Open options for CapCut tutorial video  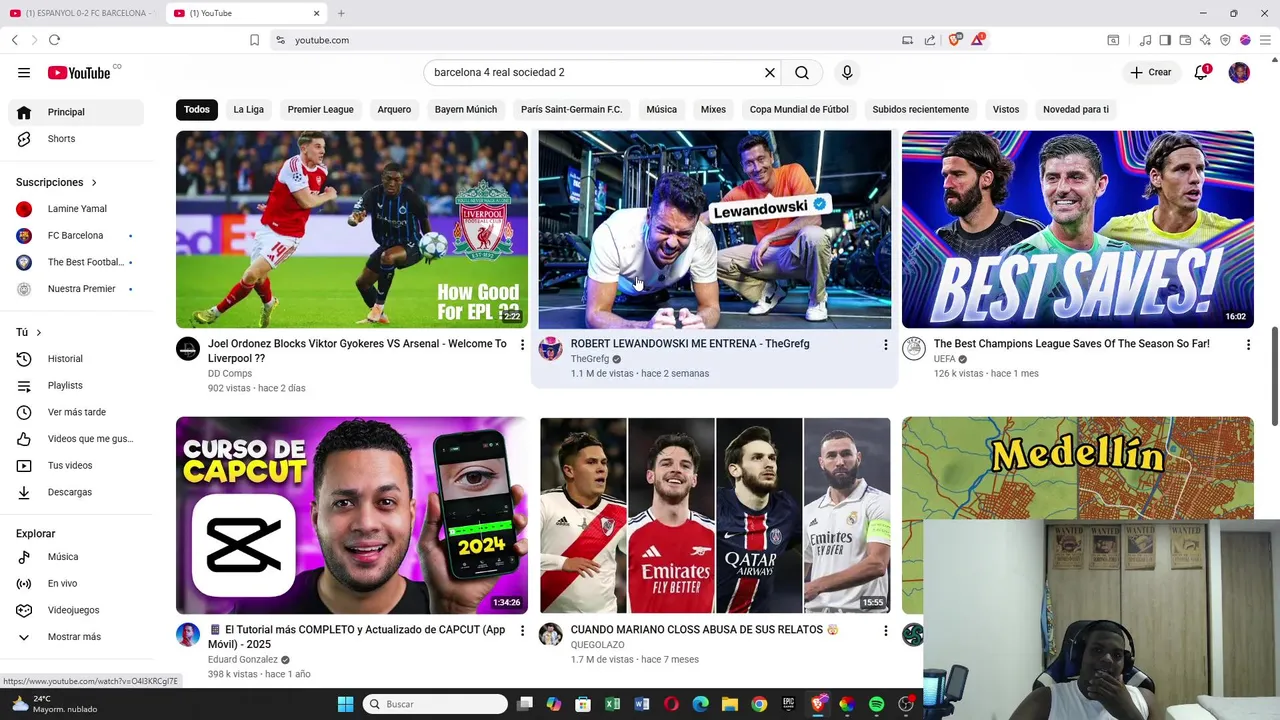click(x=522, y=631)
